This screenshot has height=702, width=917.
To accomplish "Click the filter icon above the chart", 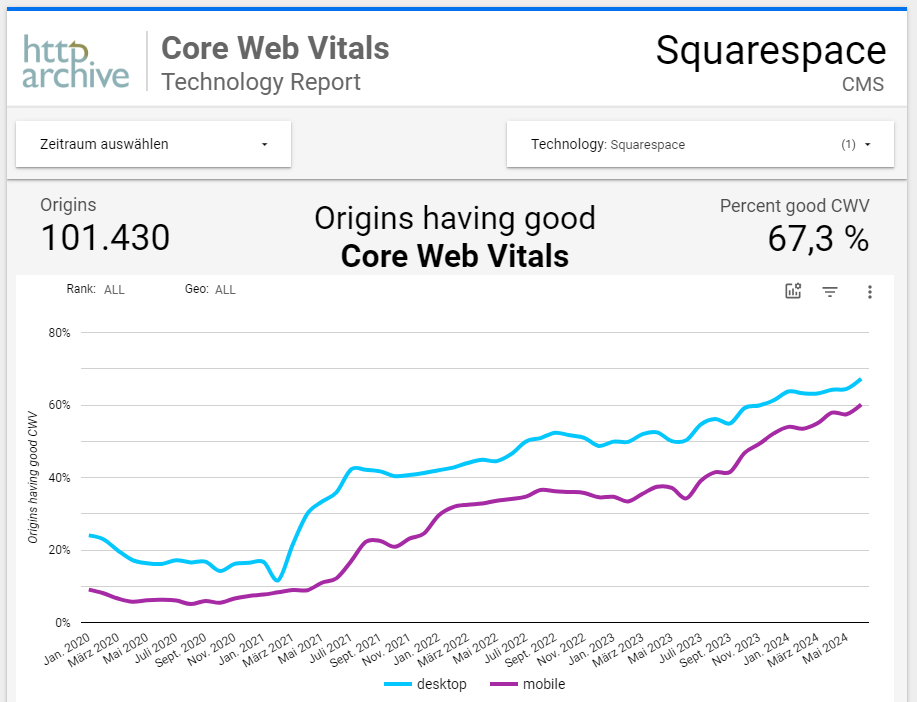I will click(830, 291).
